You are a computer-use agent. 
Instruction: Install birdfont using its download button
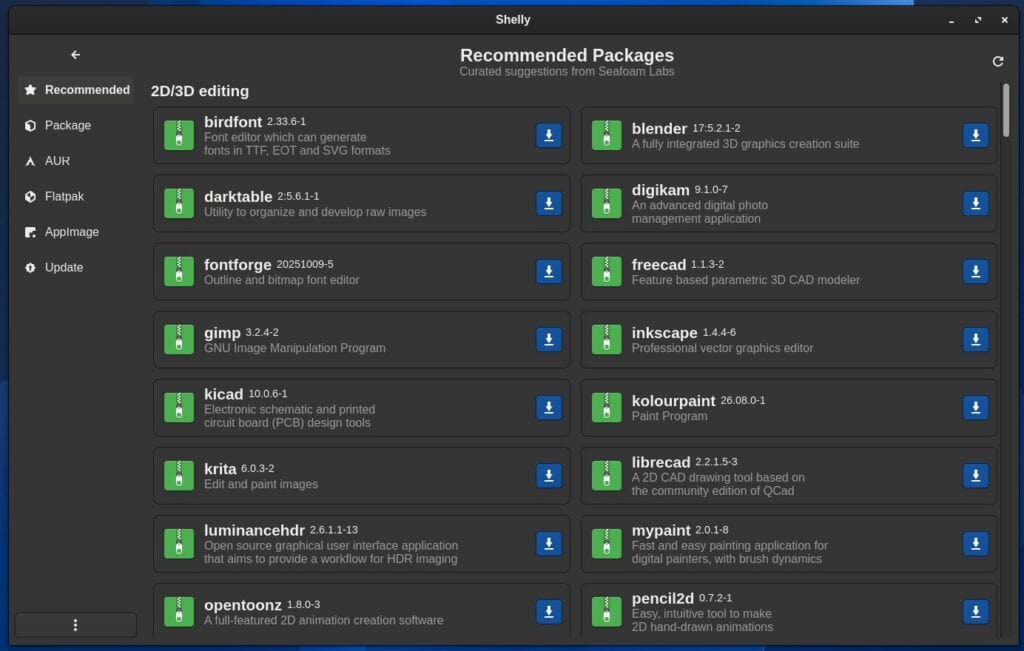click(x=549, y=135)
